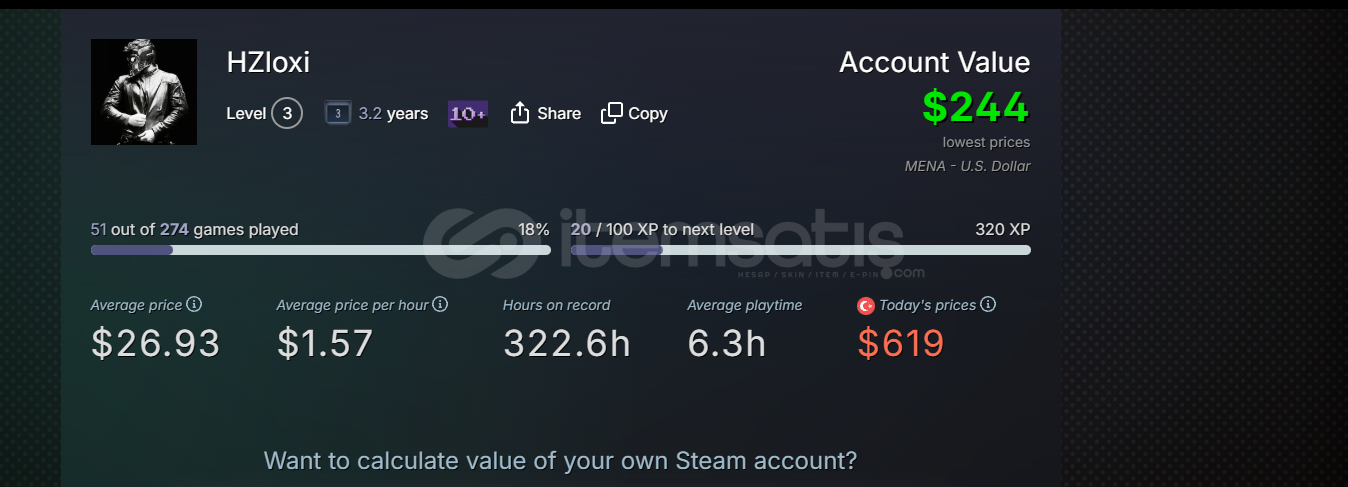1348x487 pixels.
Task: Click the Level 3 circle badge
Action: tap(287, 113)
